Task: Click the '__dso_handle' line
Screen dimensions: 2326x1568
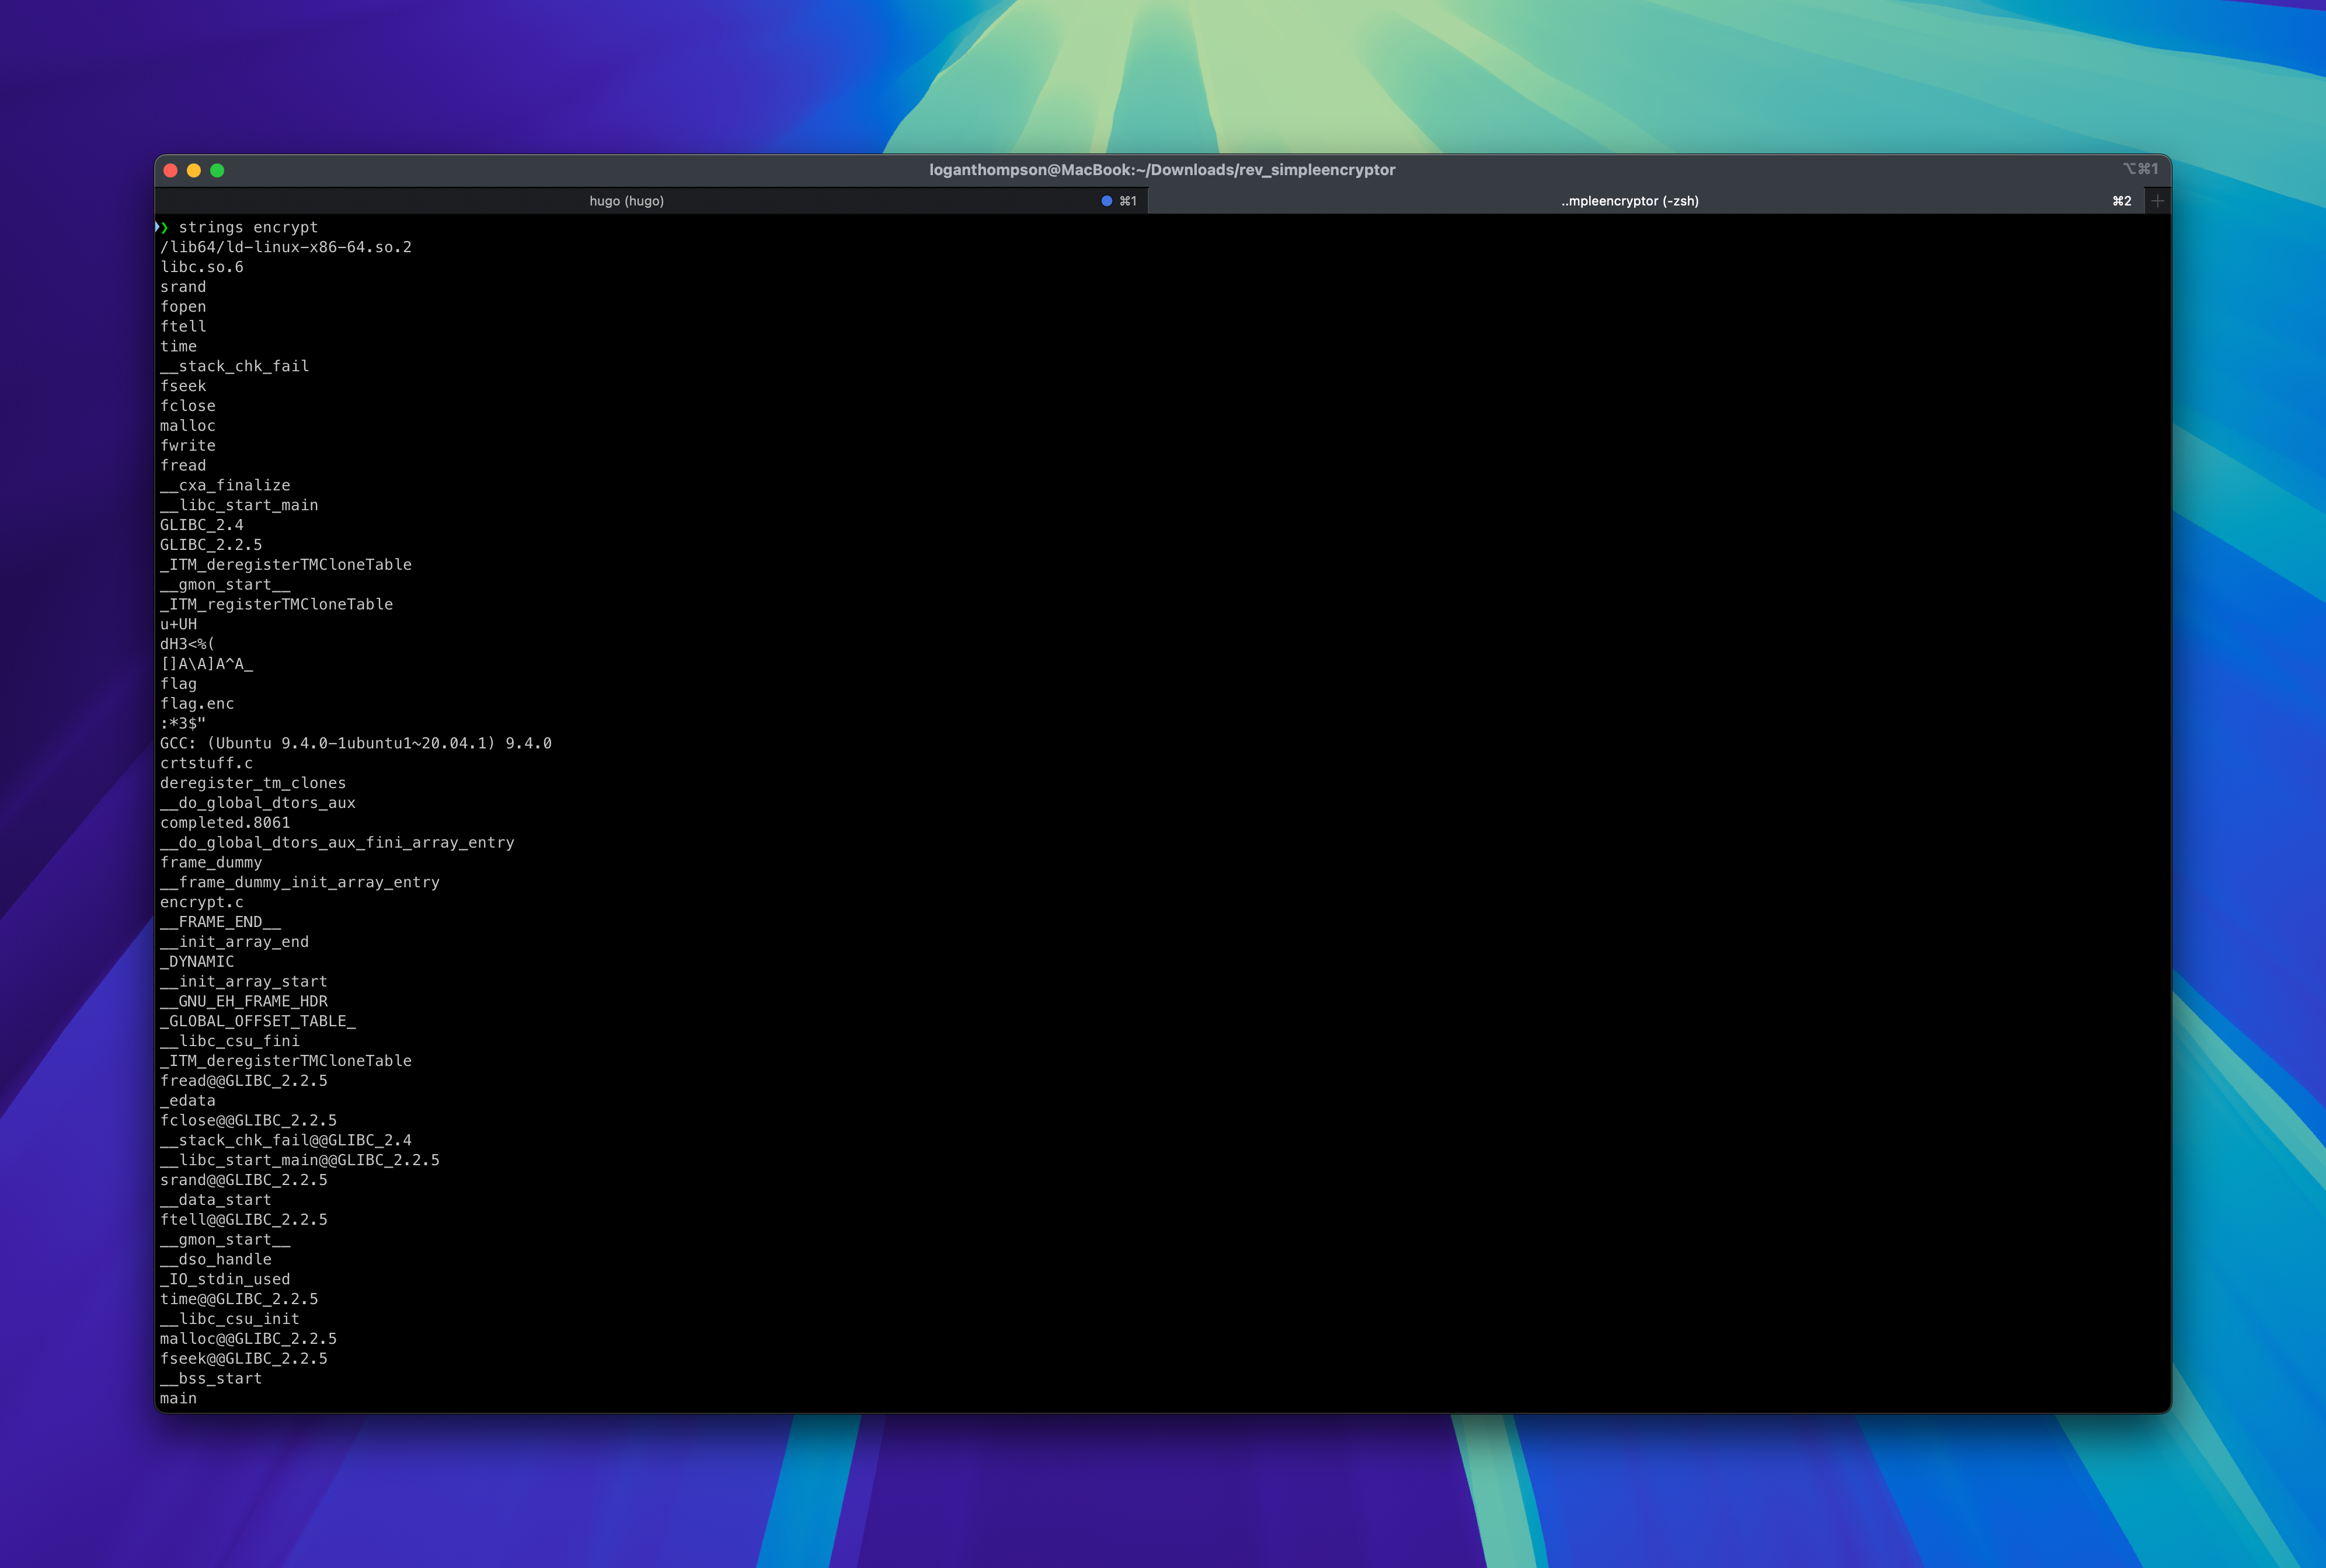Action: 216,1260
